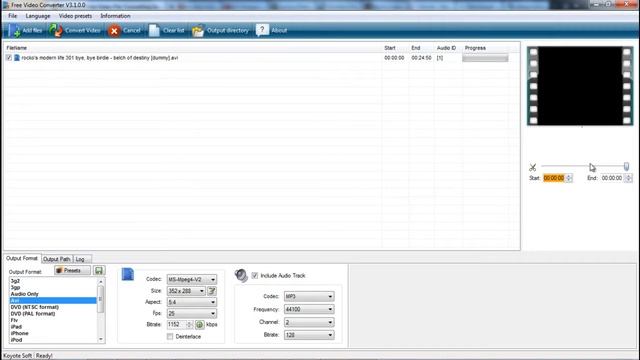Click the Clear list page icon

[154, 31]
